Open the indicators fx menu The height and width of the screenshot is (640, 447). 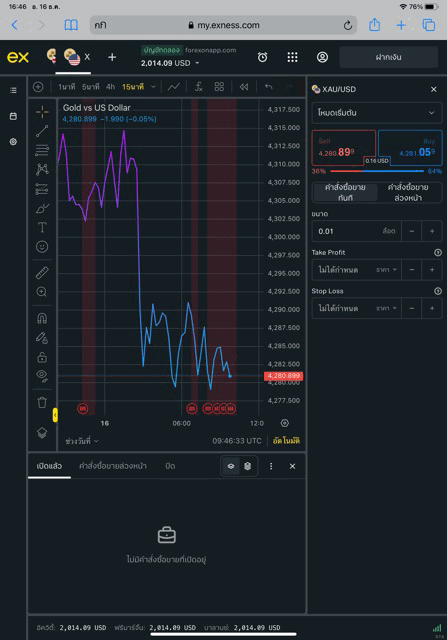coord(198,87)
